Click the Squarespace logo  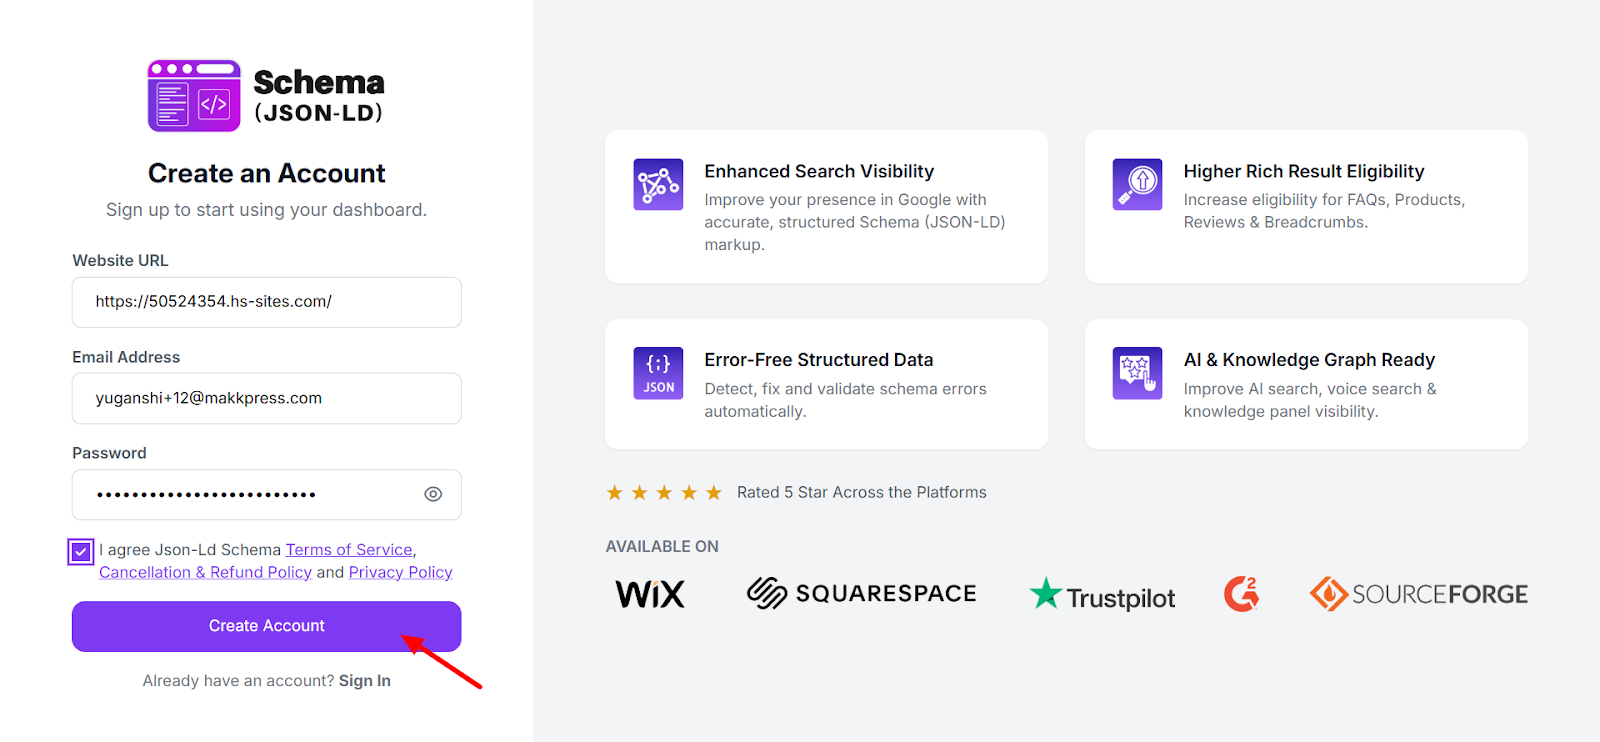[x=861, y=593]
